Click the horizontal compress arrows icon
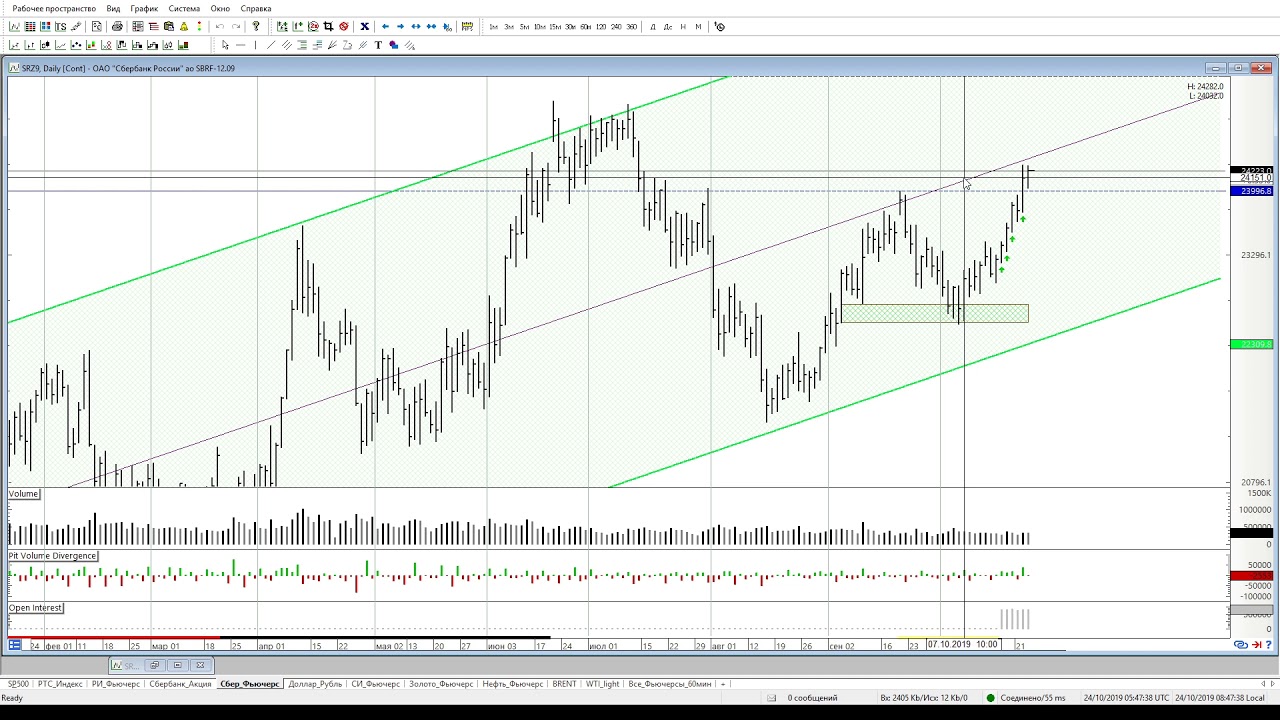 (431, 26)
